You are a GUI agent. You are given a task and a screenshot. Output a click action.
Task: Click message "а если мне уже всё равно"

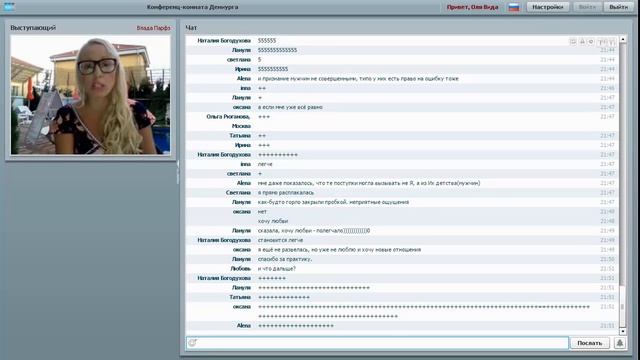click(x=290, y=107)
